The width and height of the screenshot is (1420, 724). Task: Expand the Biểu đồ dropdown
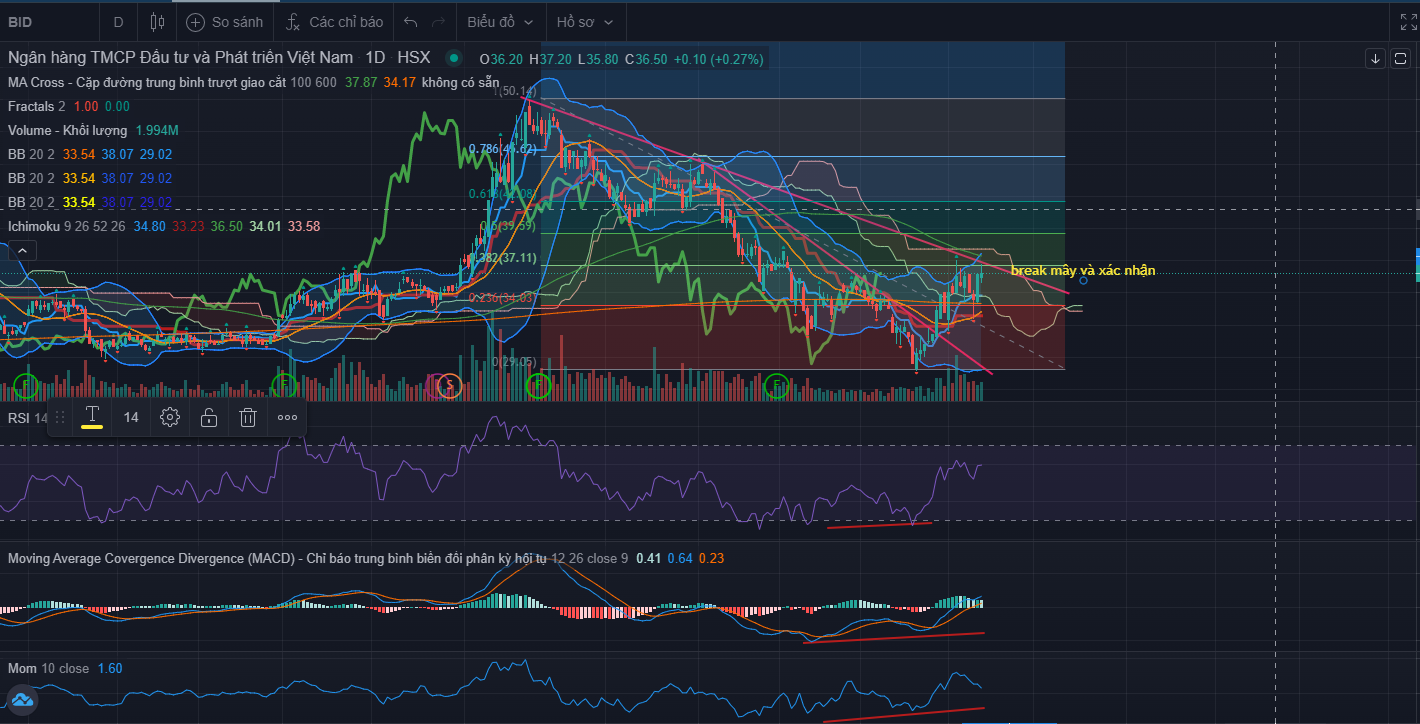pos(500,21)
